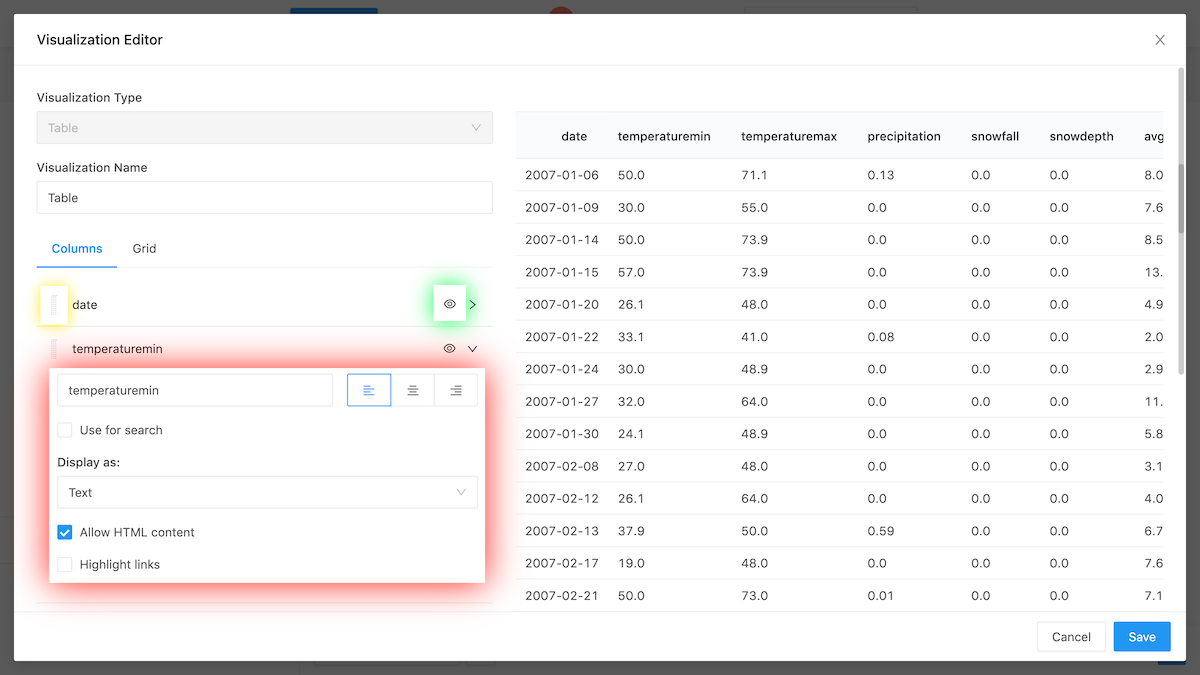
Task: Open the Visualization Type dropdown
Action: [264, 128]
